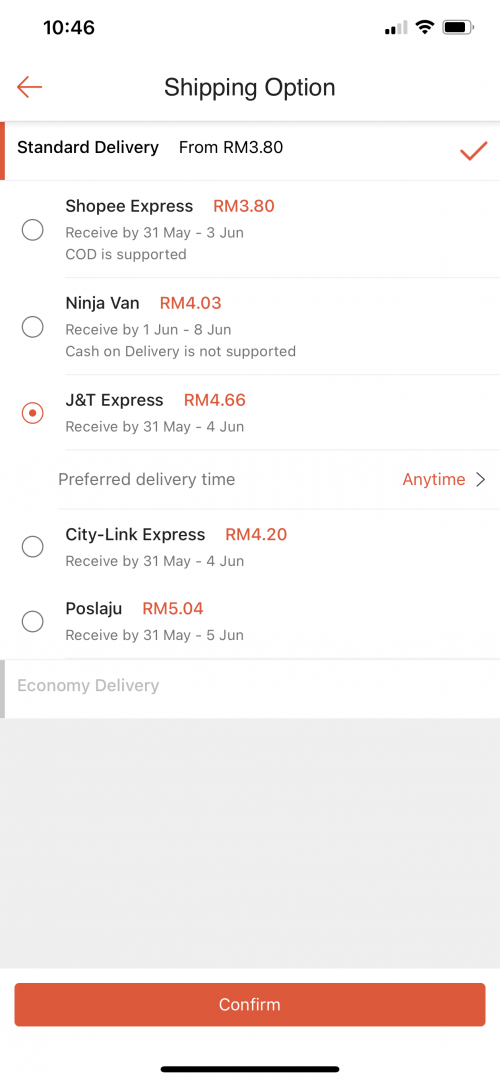Tap the battery indicator icon
The height and width of the screenshot is (1082, 500).
tap(458, 28)
